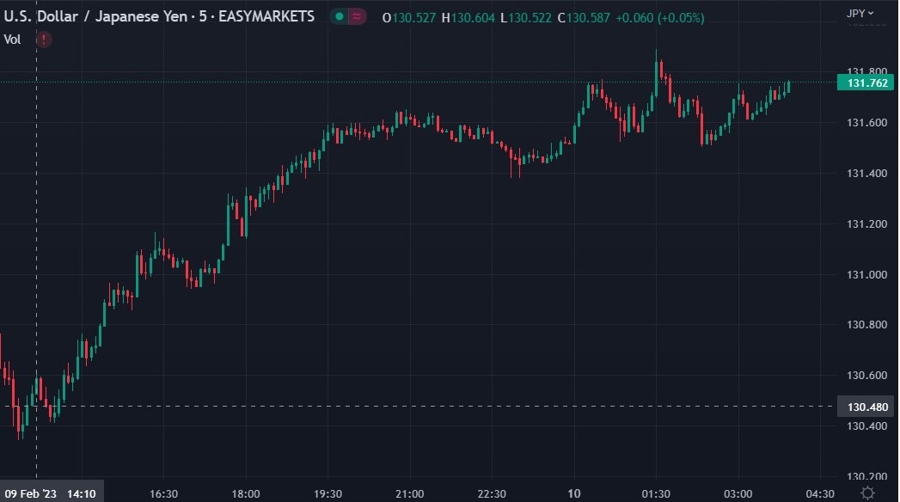Click the 131.000 price axis label

(x=867, y=274)
